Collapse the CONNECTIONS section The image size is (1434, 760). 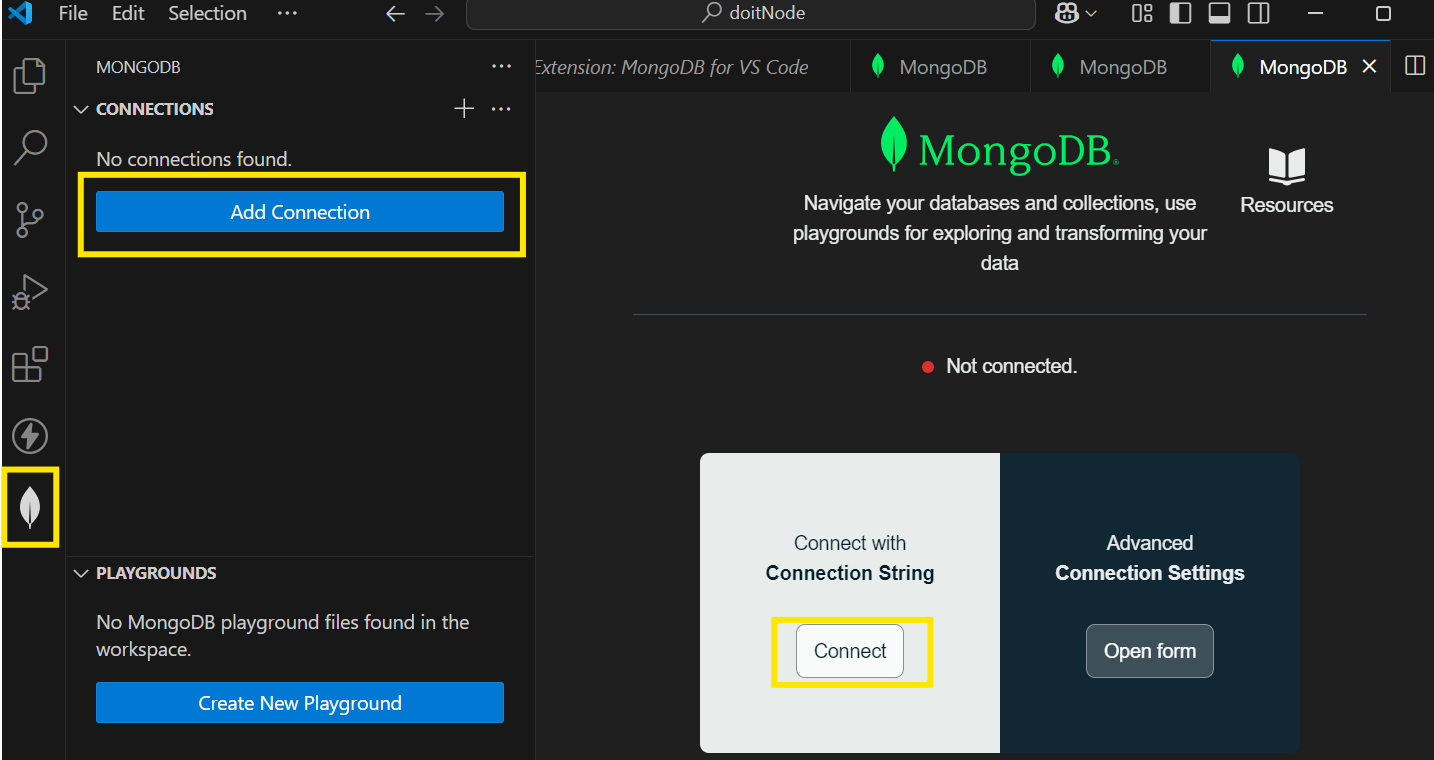pyautogui.click(x=82, y=109)
